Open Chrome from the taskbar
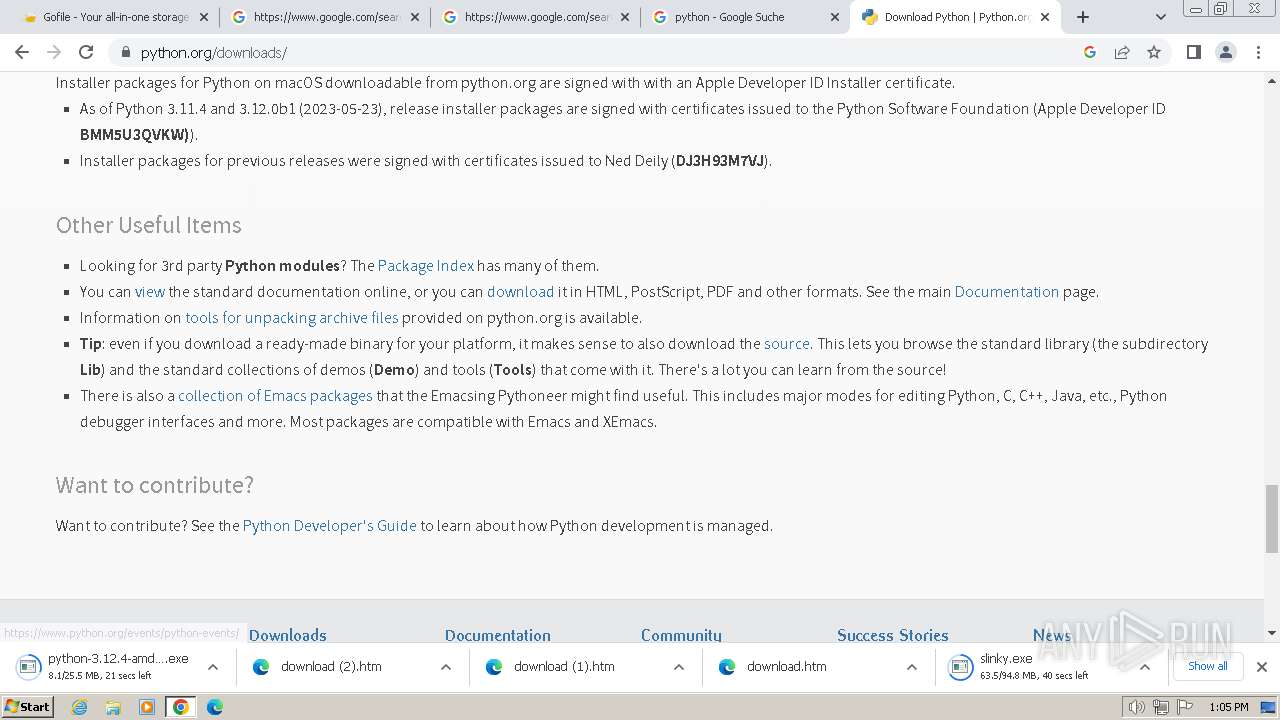1280x720 pixels. tap(180, 707)
